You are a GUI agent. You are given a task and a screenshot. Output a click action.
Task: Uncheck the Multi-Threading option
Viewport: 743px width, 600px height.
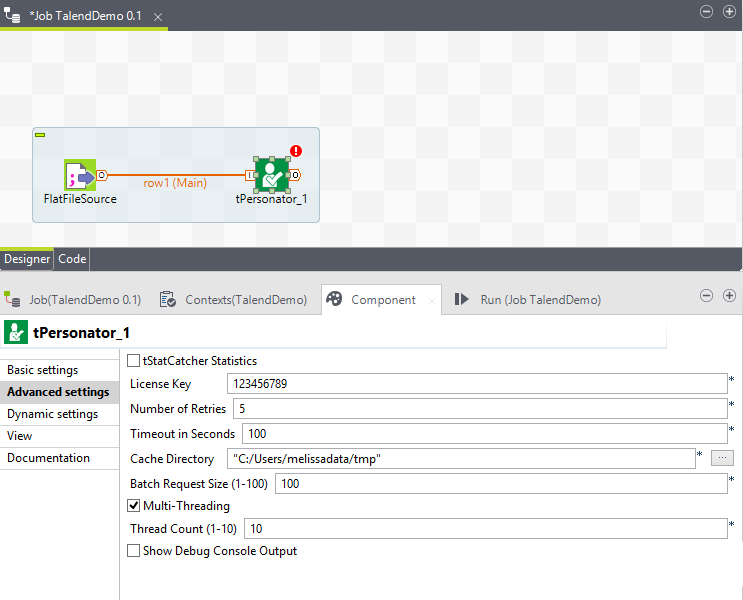(x=134, y=506)
